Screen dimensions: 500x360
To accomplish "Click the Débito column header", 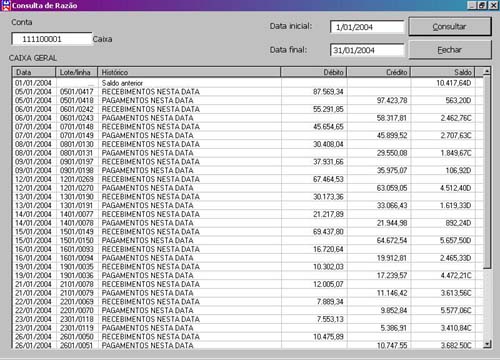I will click(x=314, y=72).
